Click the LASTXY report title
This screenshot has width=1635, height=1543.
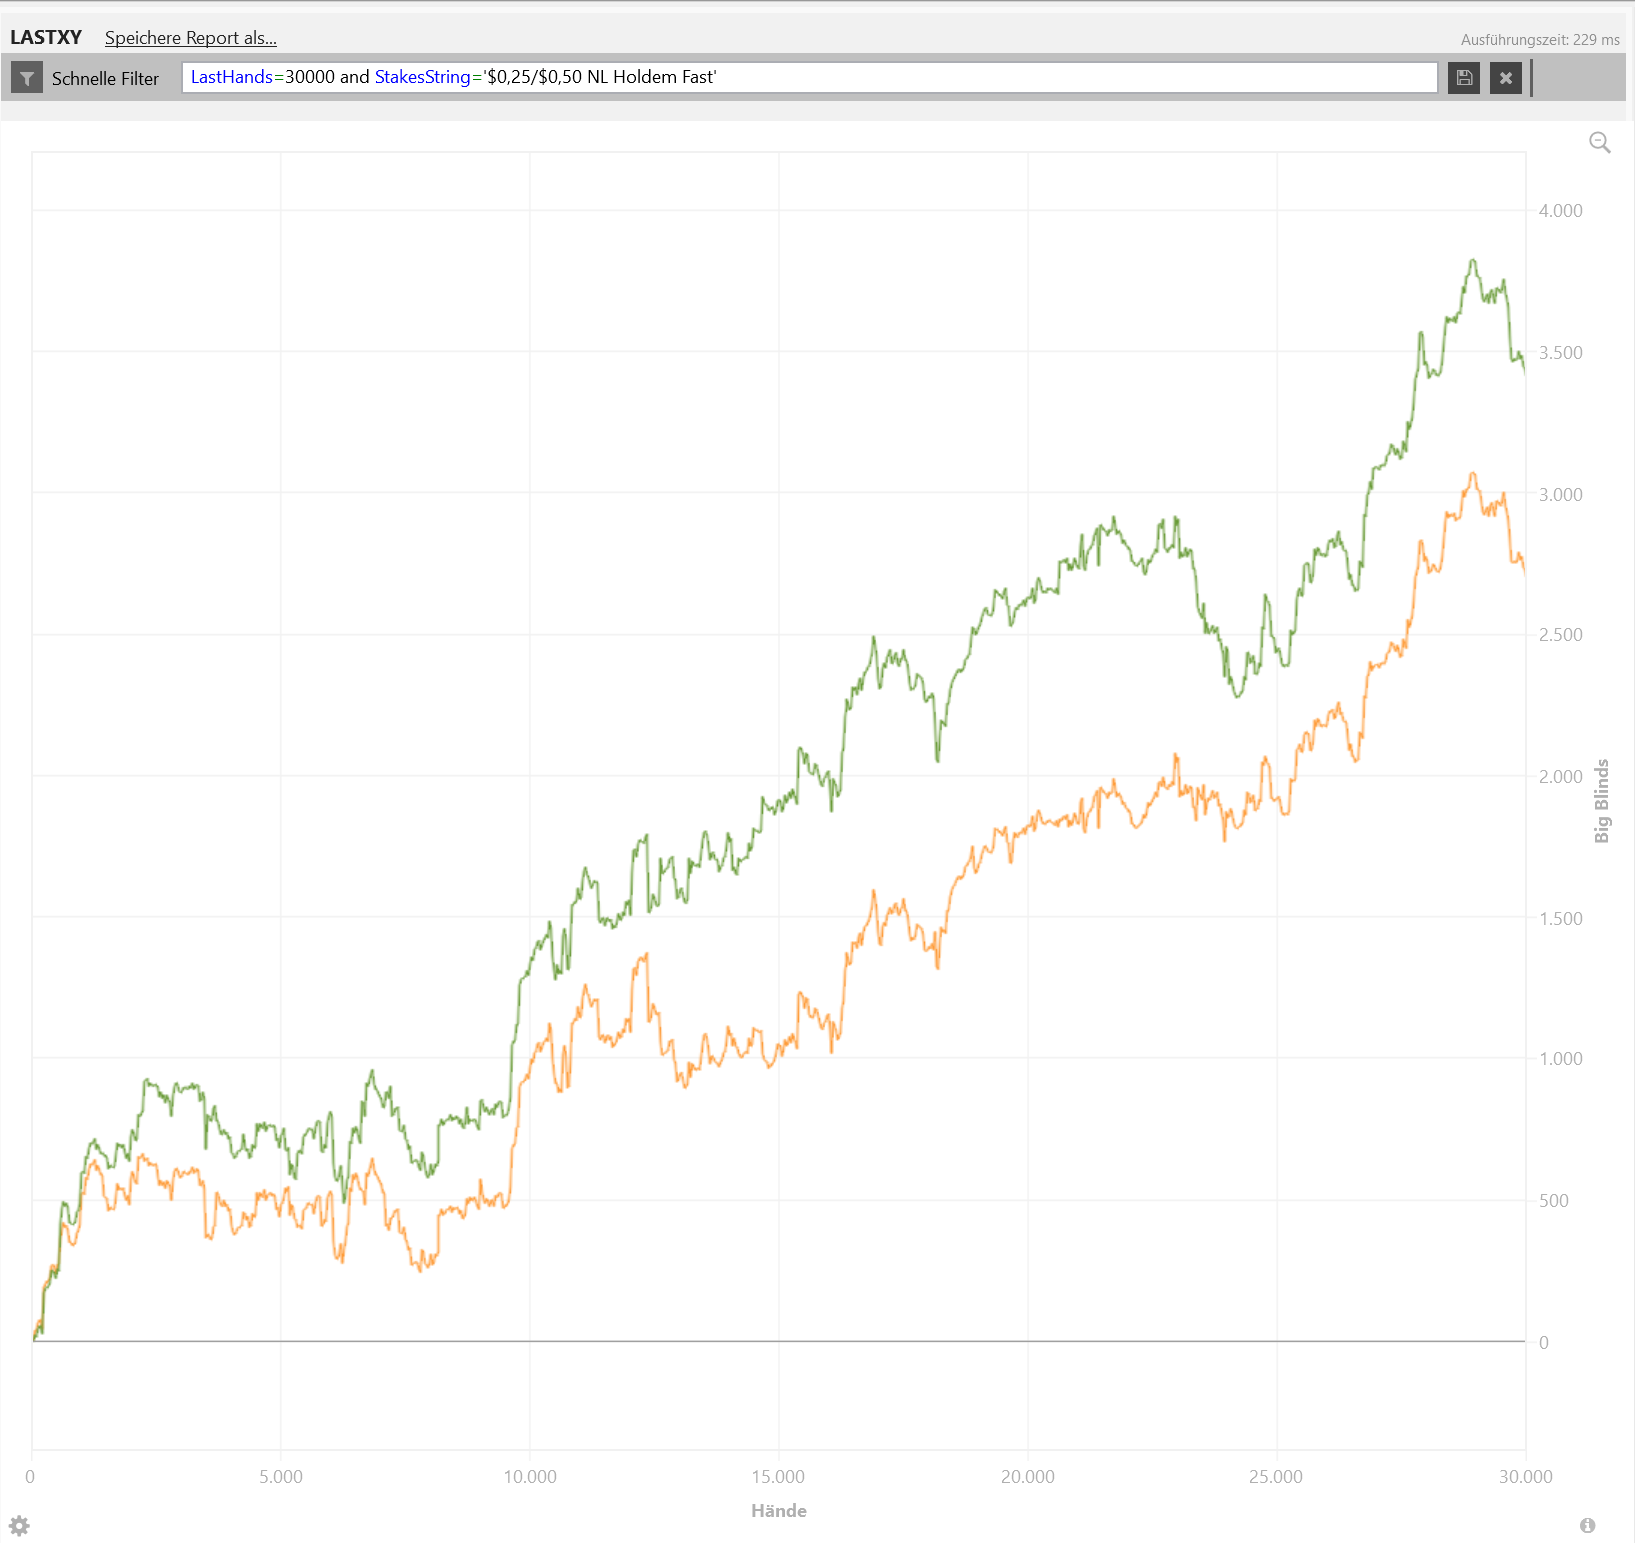tap(46, 37)
